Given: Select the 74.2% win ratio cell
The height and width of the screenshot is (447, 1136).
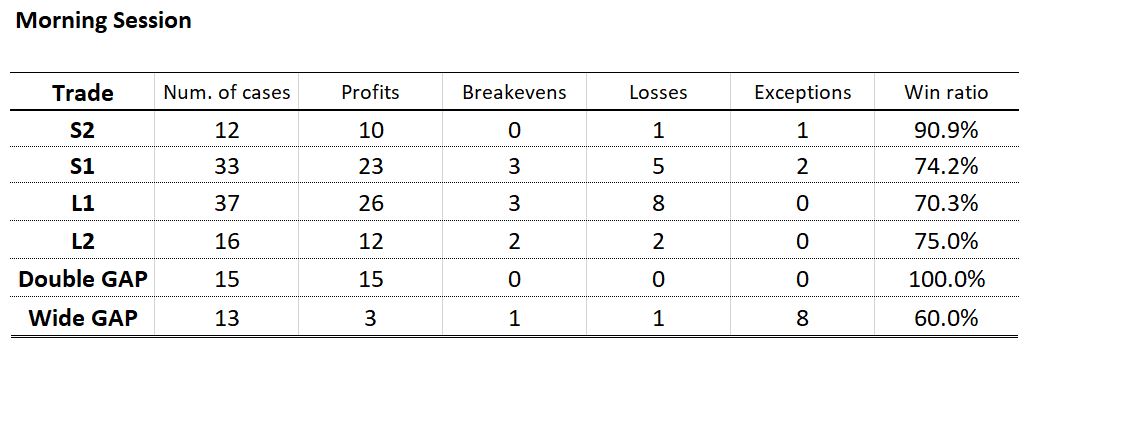Looking at the screenshot, I should tap(946, 167).
